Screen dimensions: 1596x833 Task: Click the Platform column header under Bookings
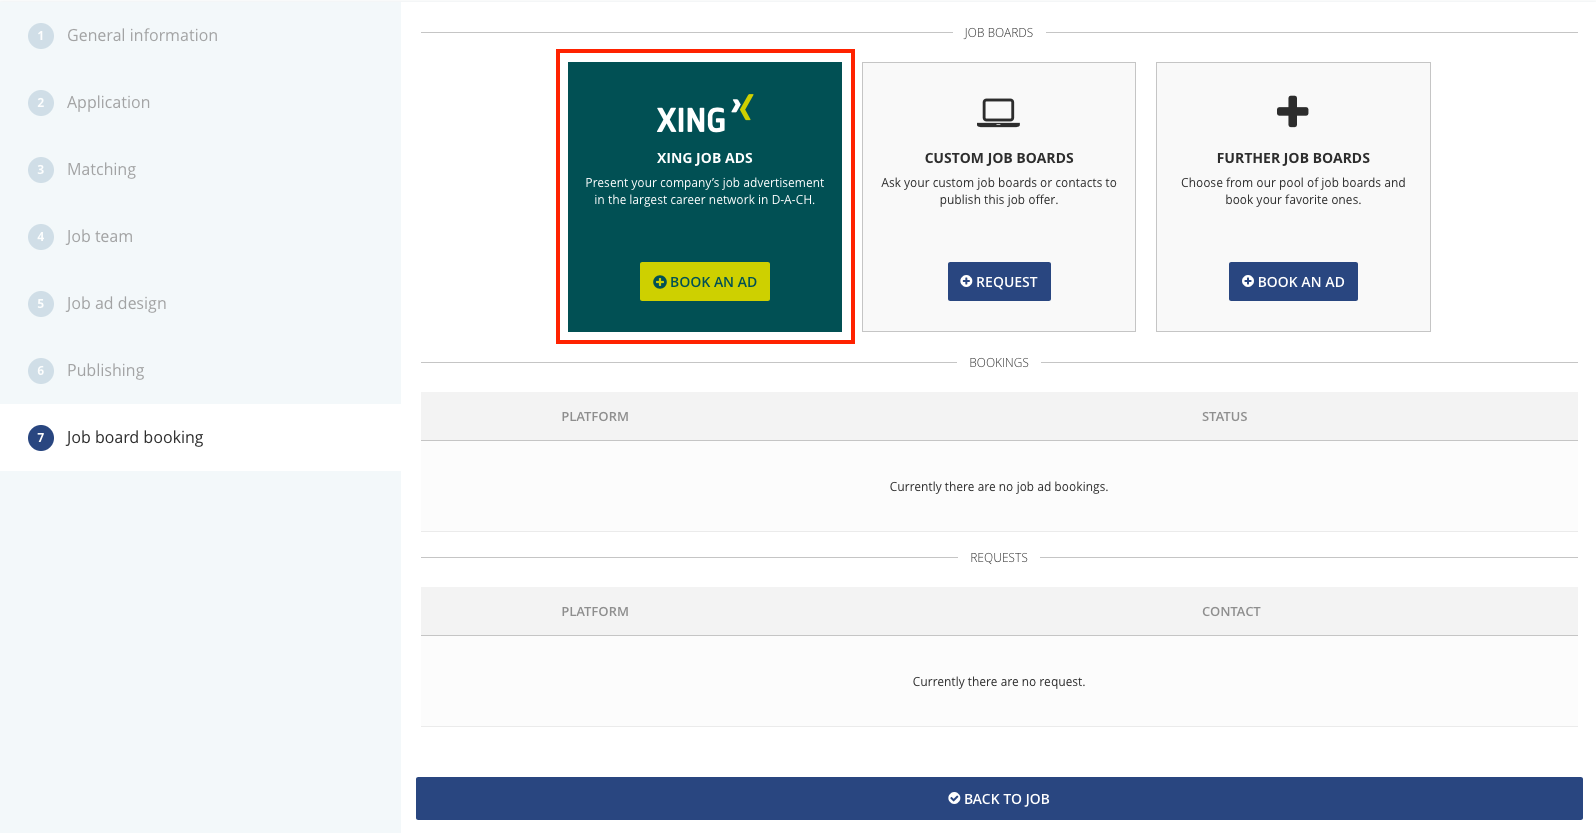(595, 417)
